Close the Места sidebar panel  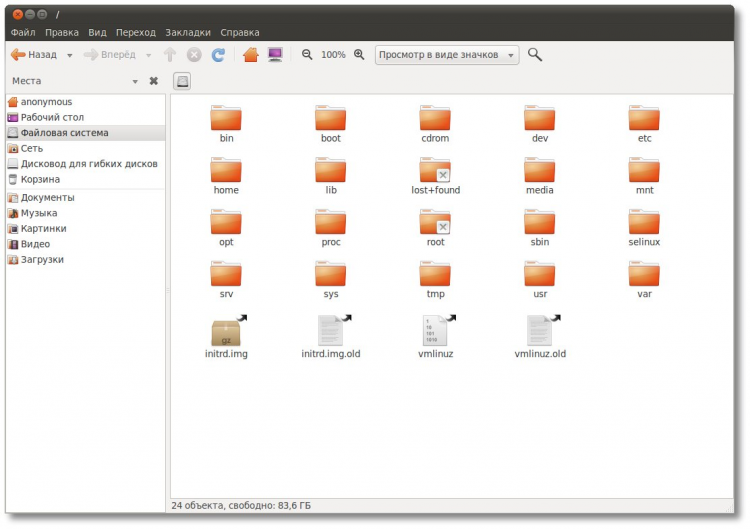pos(154,81)
